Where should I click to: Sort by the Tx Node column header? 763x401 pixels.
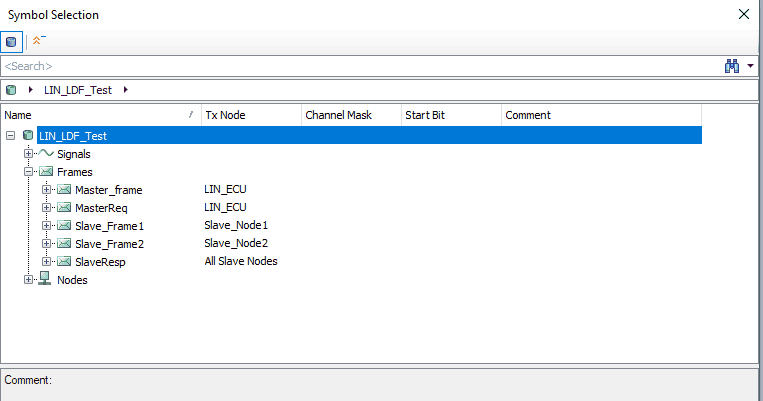(x=251, y=115)
